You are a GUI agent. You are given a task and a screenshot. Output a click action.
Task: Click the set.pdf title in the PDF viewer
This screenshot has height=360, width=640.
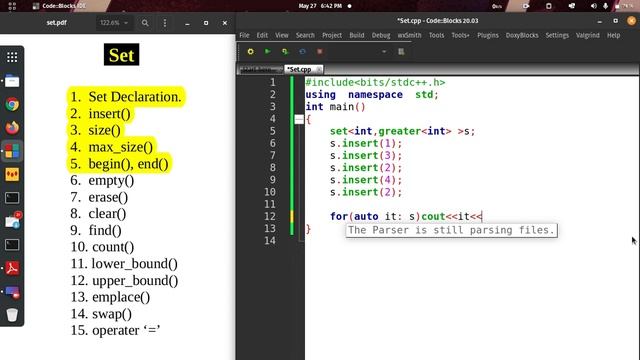(x=56, y=23)
